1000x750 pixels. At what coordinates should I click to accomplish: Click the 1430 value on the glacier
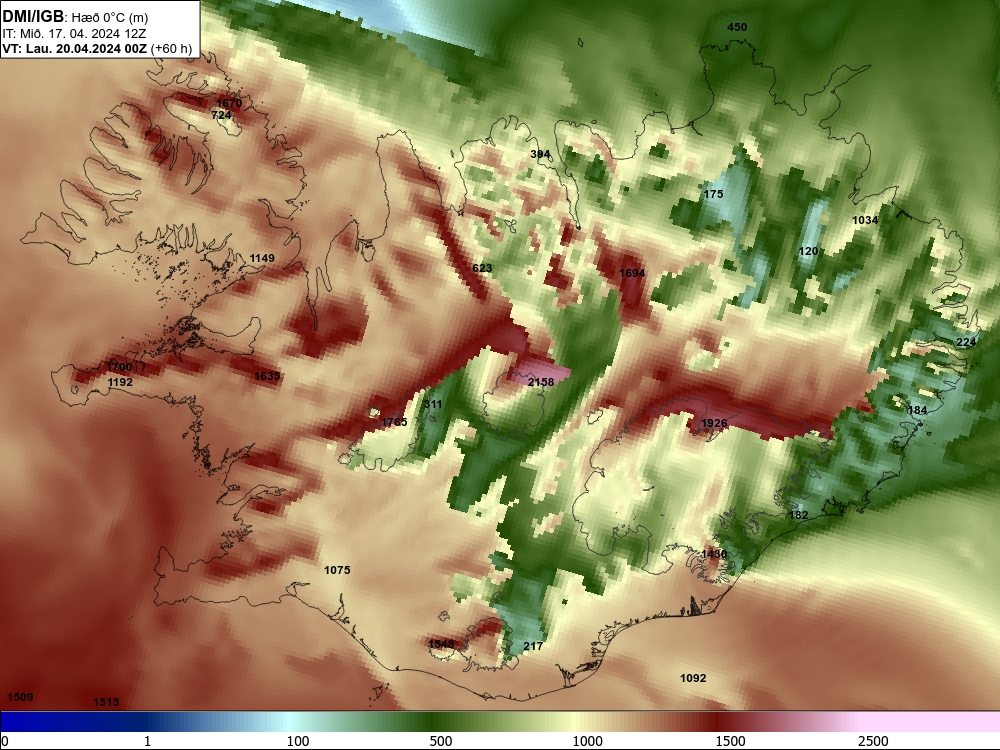click(x=714, y=554)
